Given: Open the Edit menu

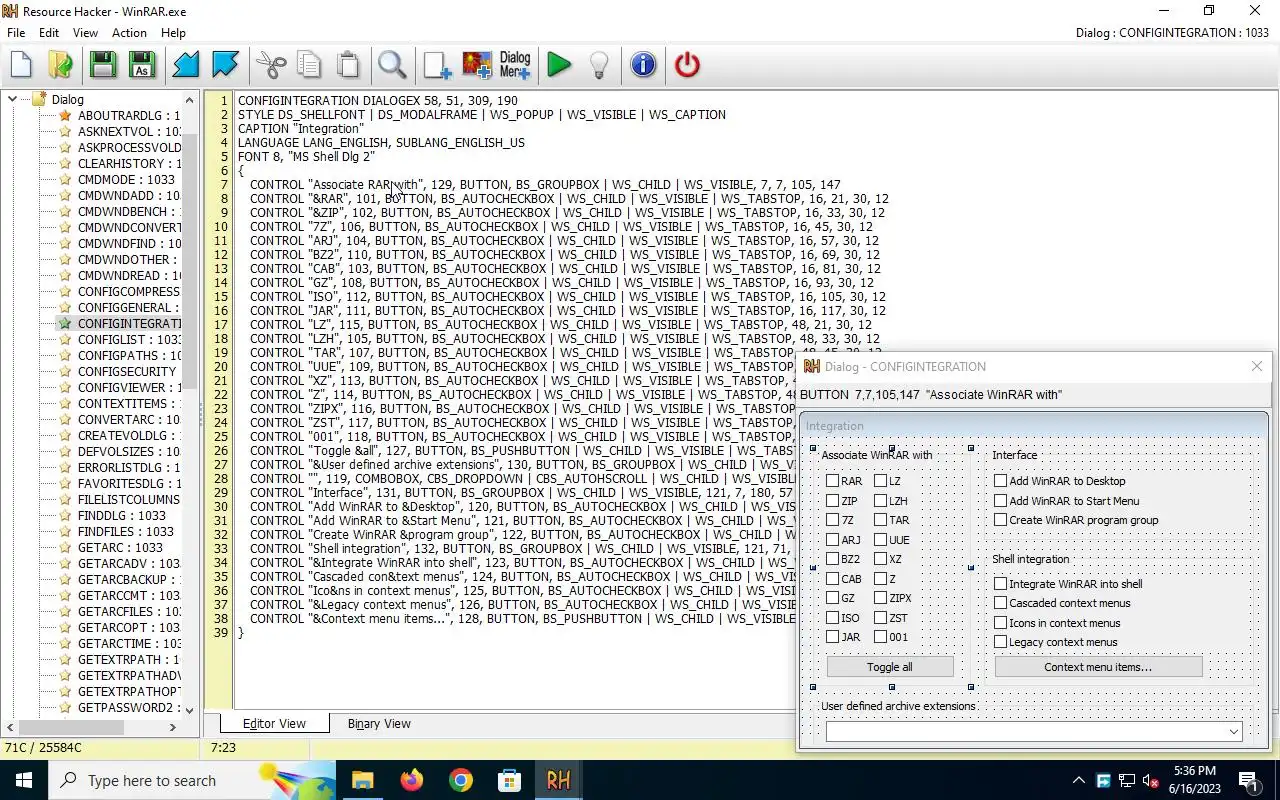Looking at the screenshot, I should tap(49, 33).
